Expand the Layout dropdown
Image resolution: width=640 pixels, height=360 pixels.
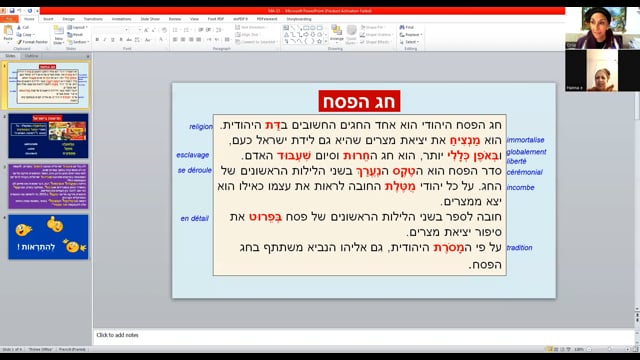(x=78, y=27)
